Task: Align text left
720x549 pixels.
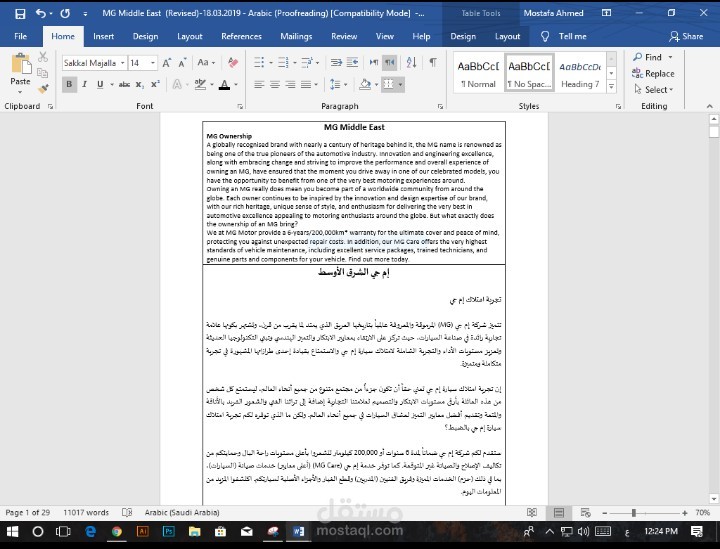Action: pyautogui.click(x=259, y=84)
